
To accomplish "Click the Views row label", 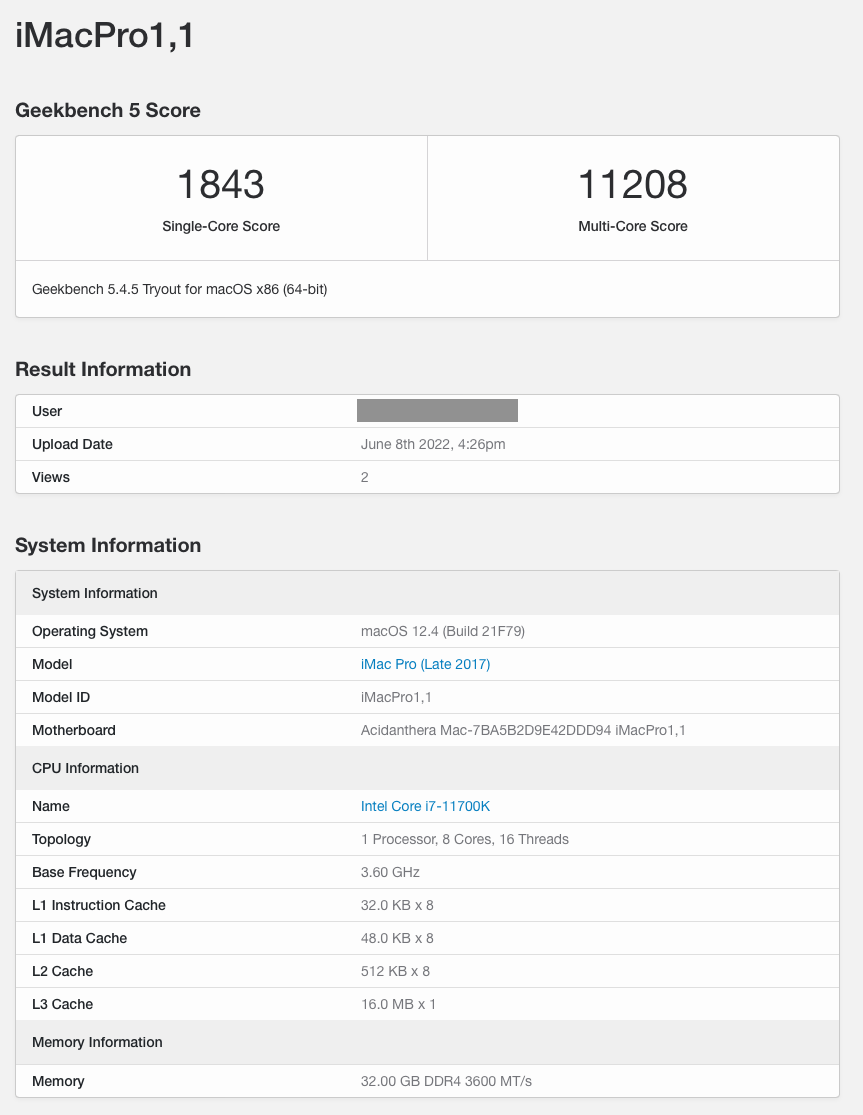I will (x=50, y=477).
